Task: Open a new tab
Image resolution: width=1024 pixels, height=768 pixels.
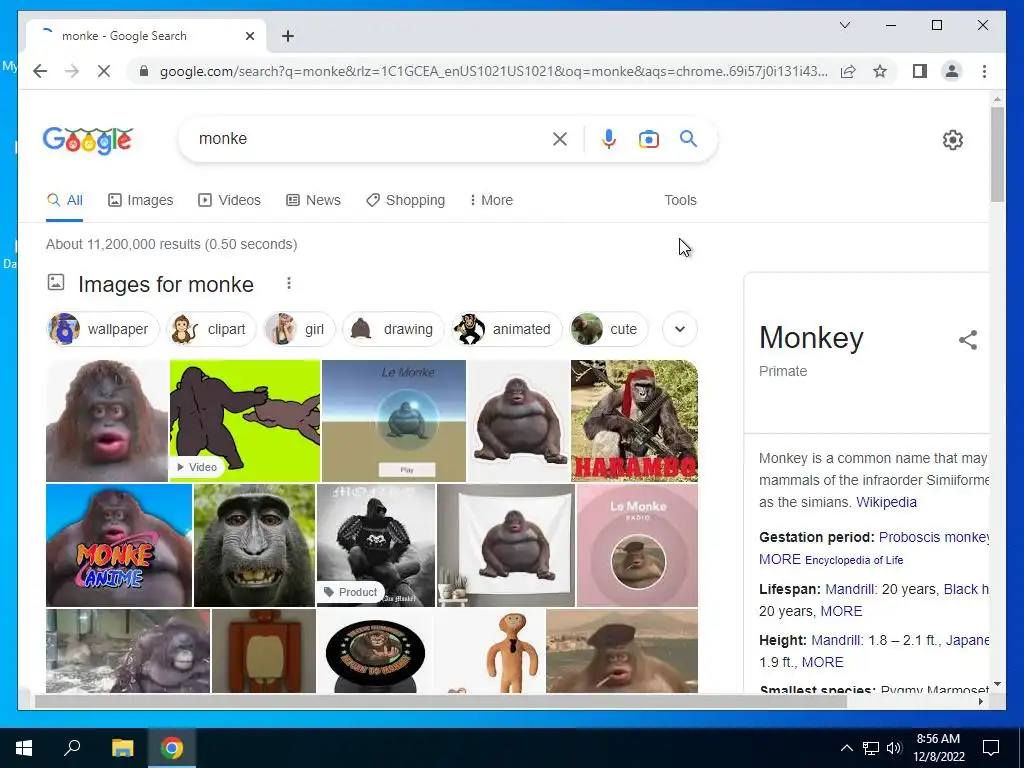Action: point(288,36)
